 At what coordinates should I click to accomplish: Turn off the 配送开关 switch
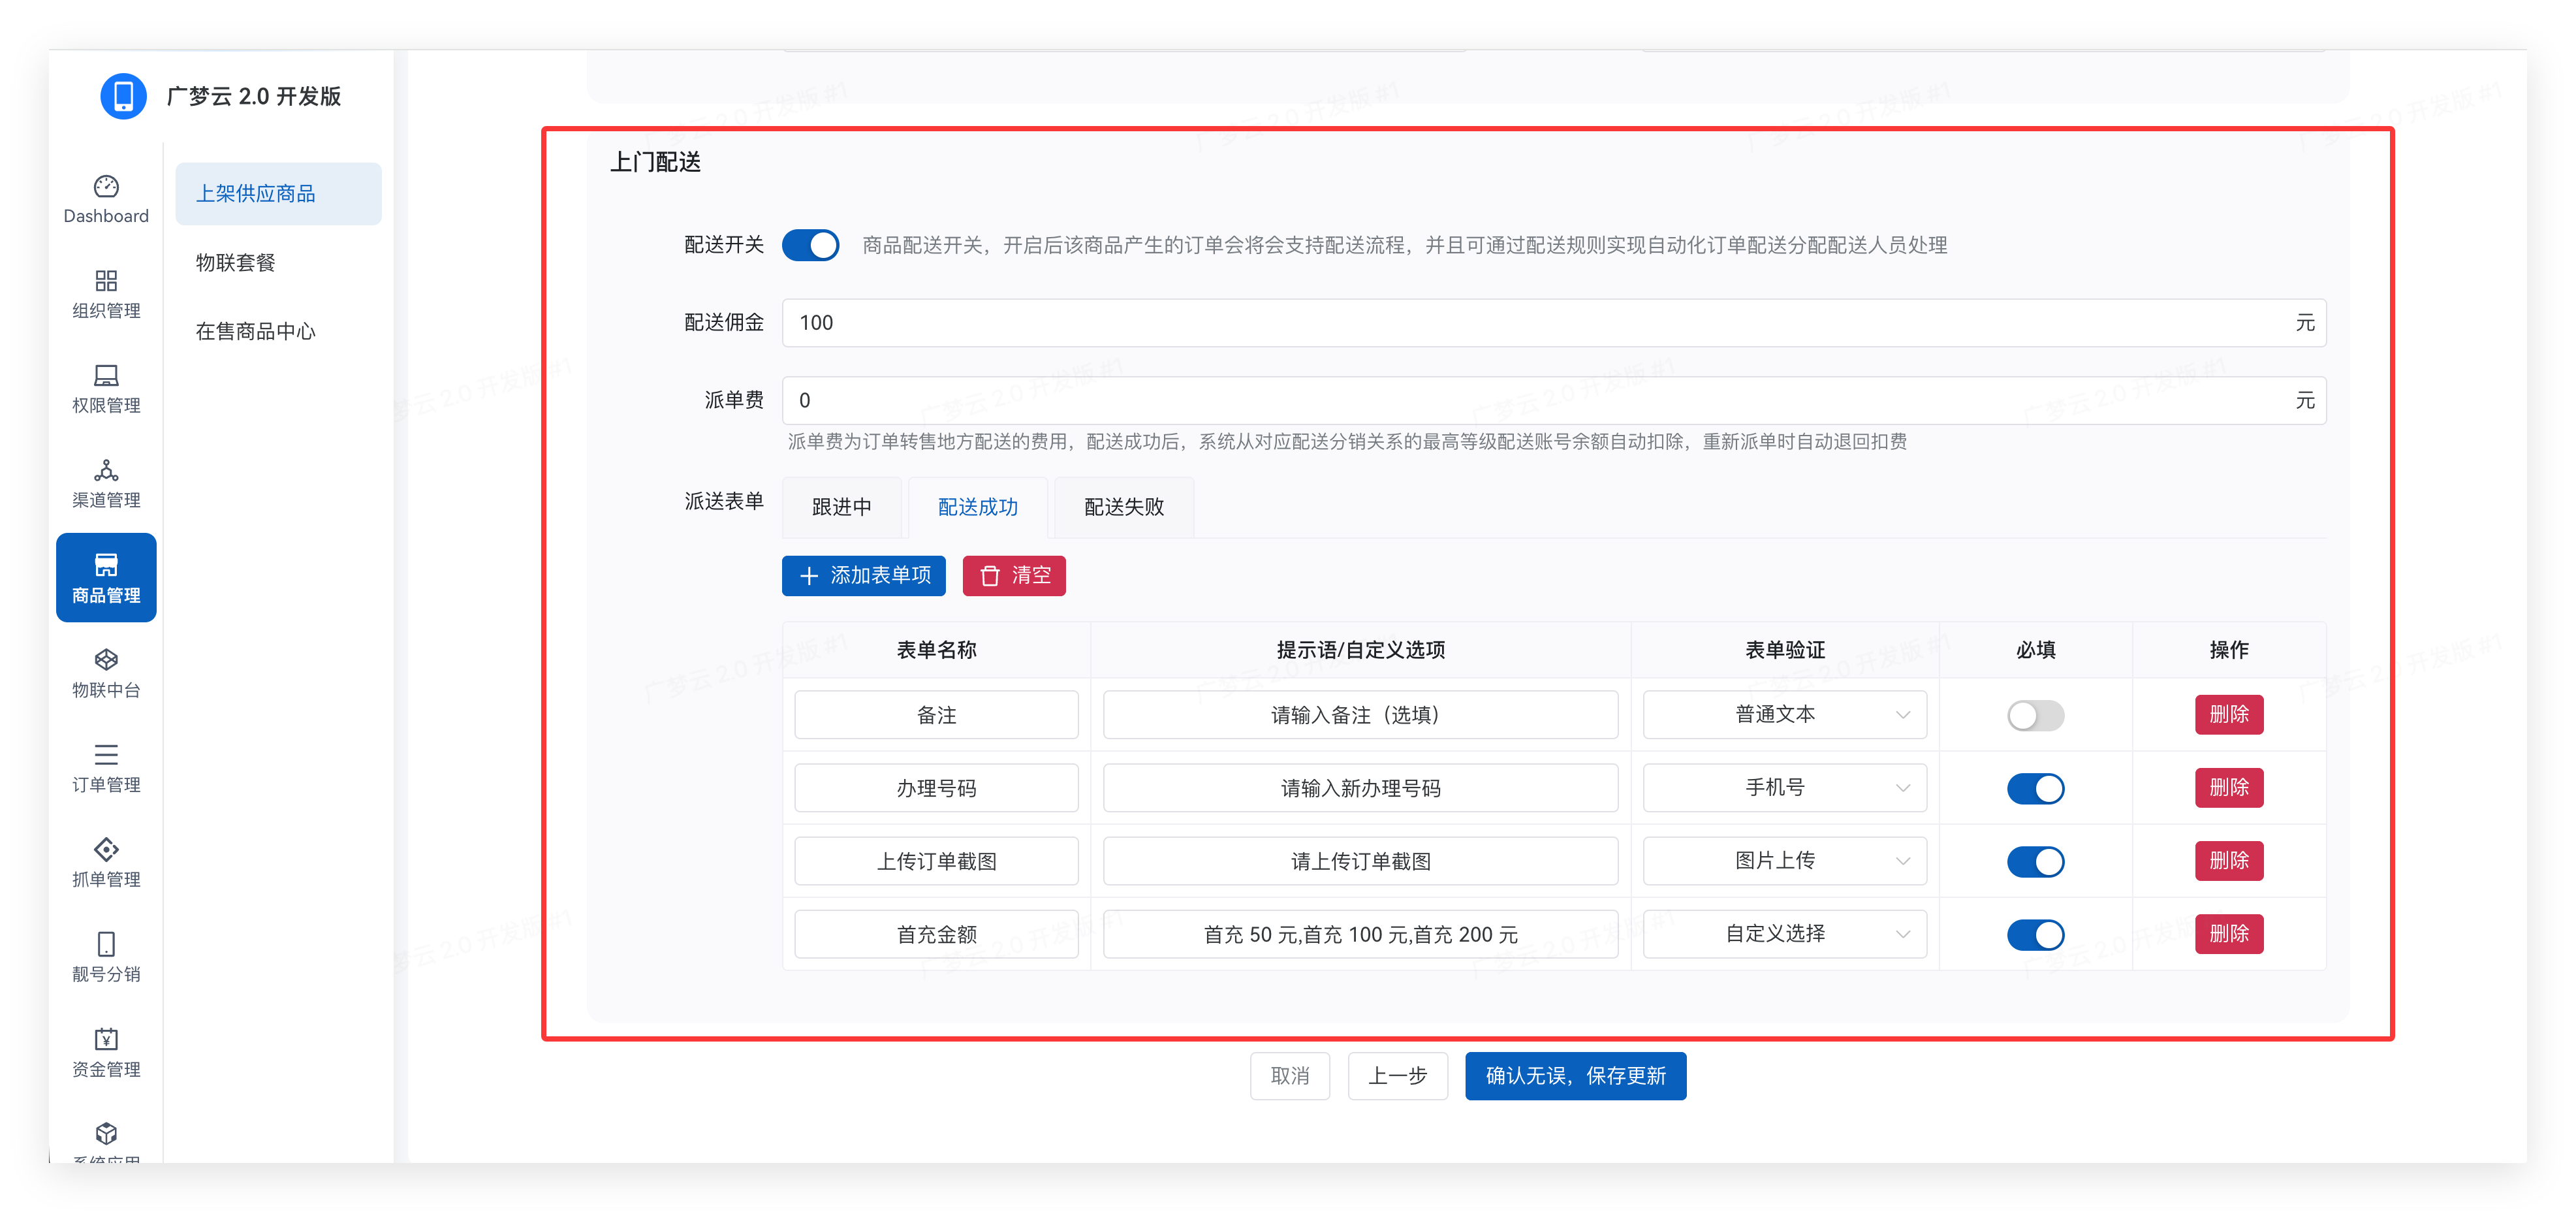pos(810,245)
